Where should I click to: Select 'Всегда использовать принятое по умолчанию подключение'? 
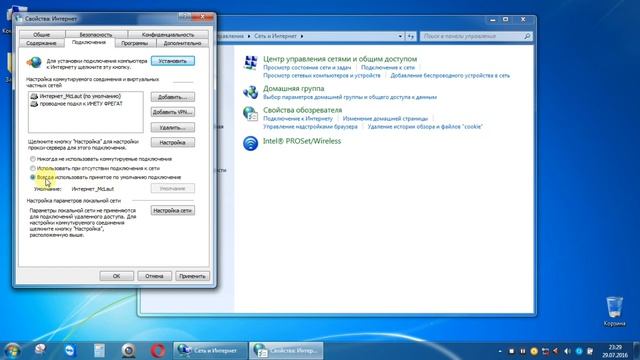coord(33,177)
